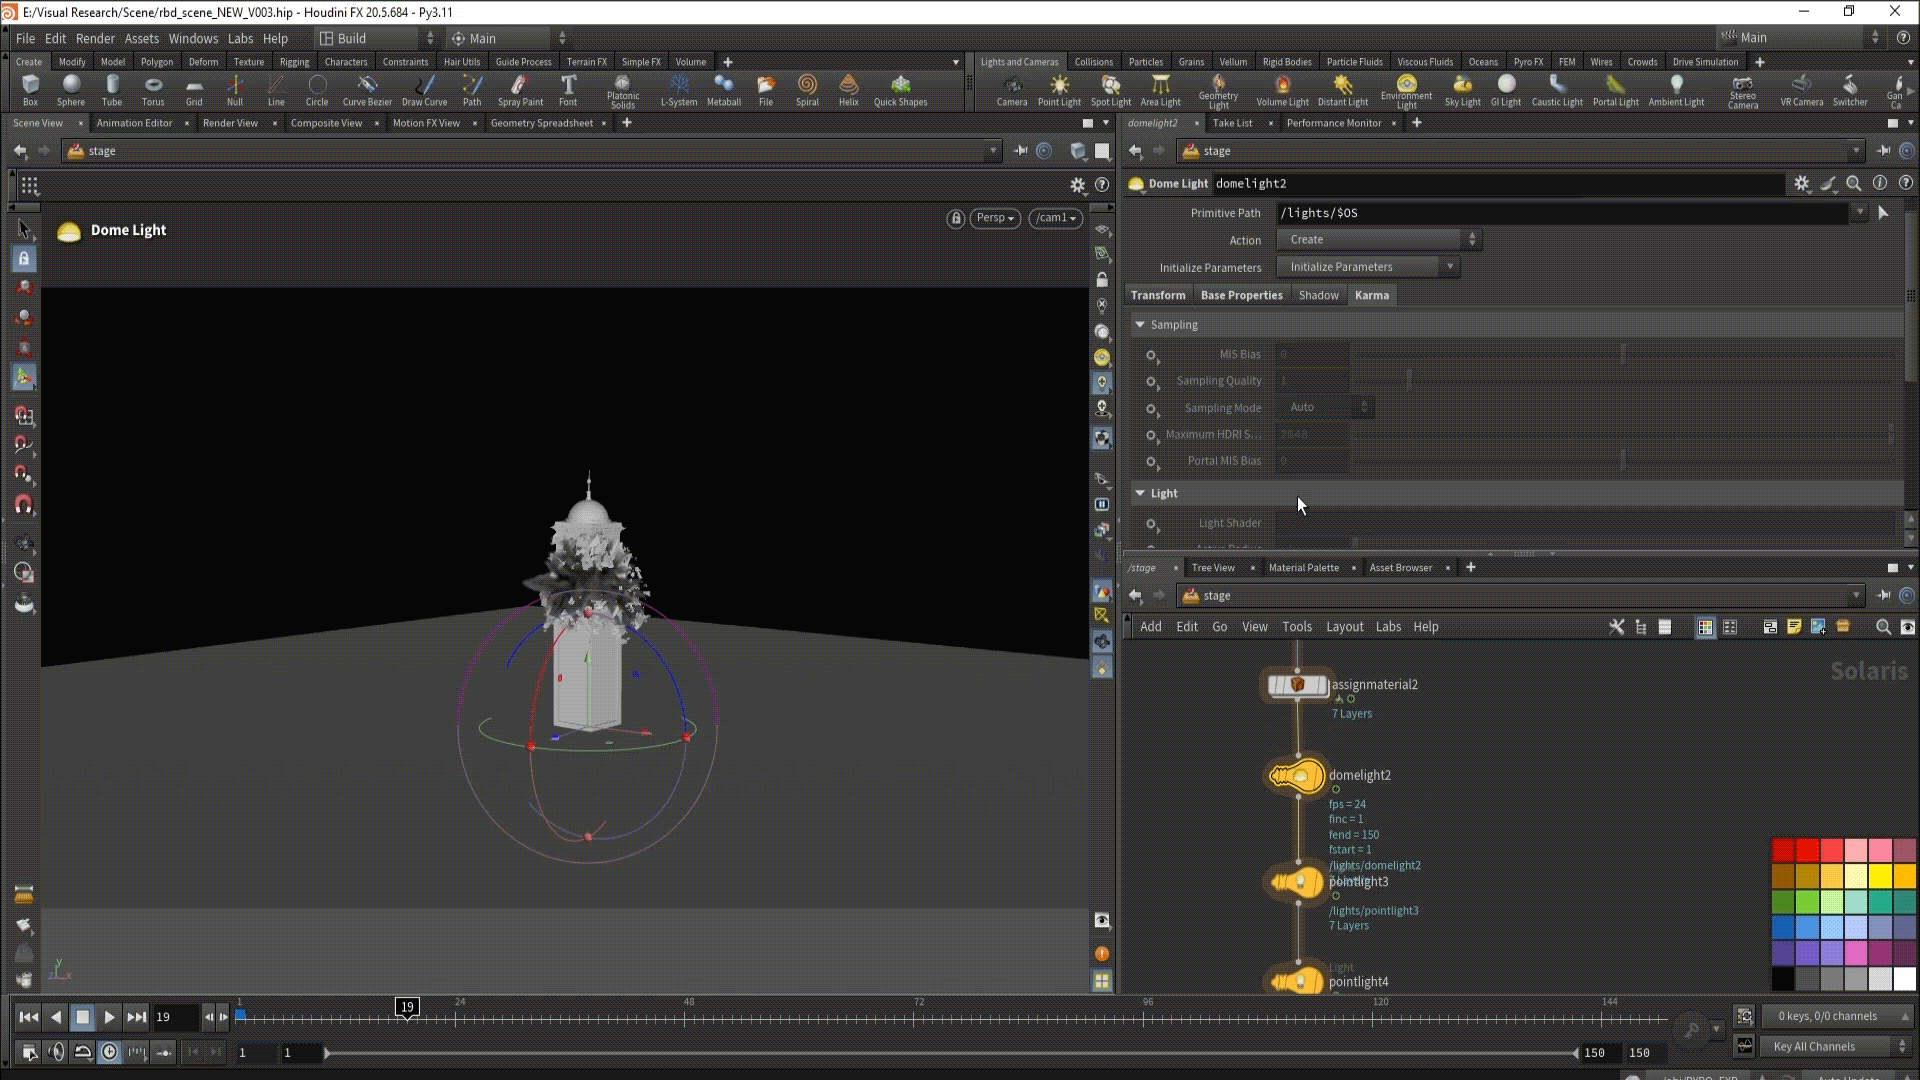Click the domelight2 node icon
Viewport: 1920px width, 1080px height.
click(1298, 776)
